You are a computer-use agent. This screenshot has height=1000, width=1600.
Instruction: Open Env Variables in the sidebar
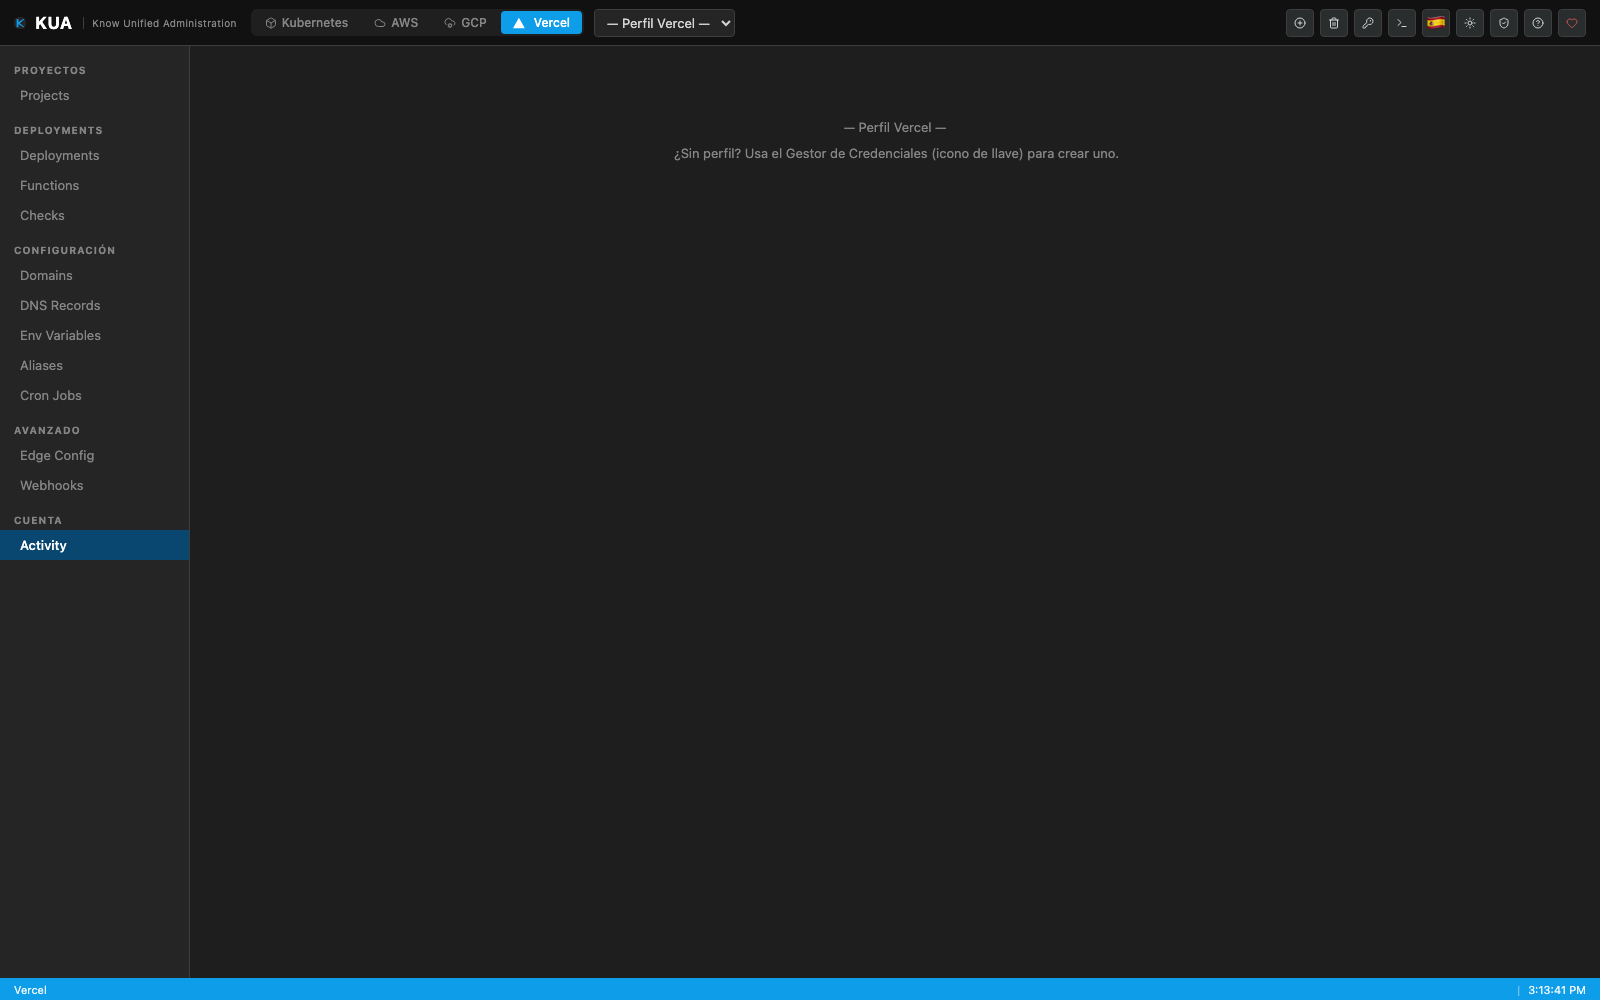pyautogui.click(x=95, y=336)
